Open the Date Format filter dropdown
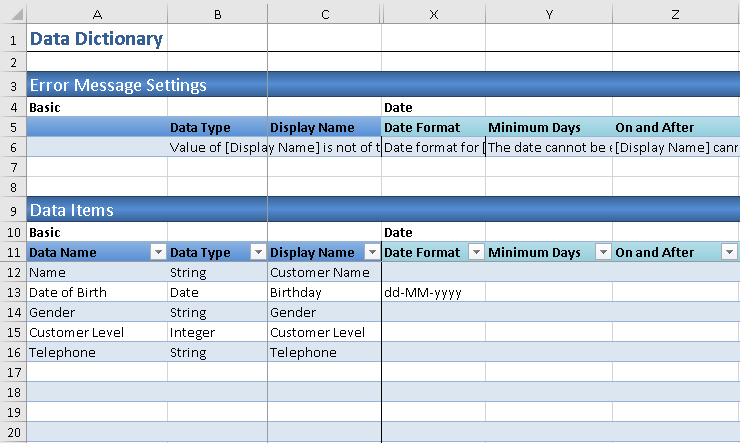 point(475,253)
